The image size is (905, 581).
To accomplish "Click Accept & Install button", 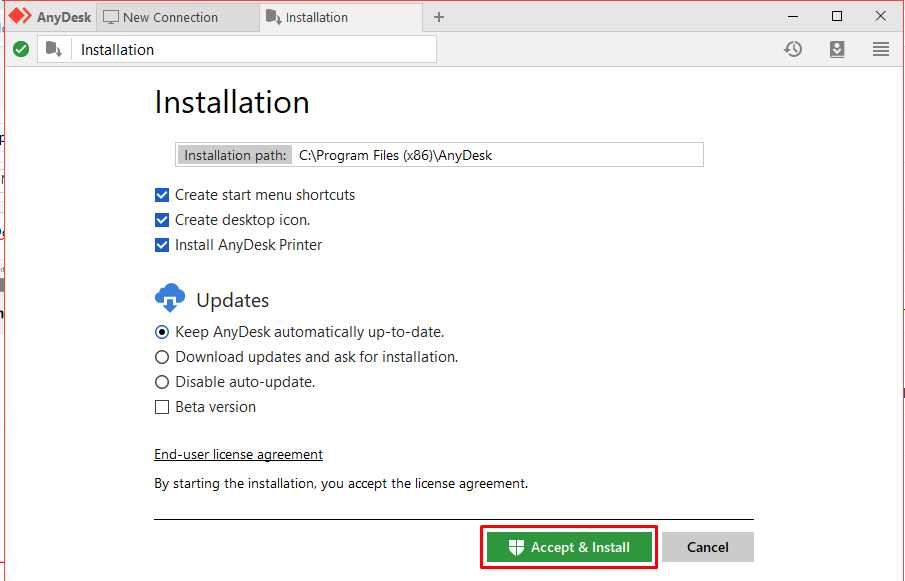I will coord(569,547).
